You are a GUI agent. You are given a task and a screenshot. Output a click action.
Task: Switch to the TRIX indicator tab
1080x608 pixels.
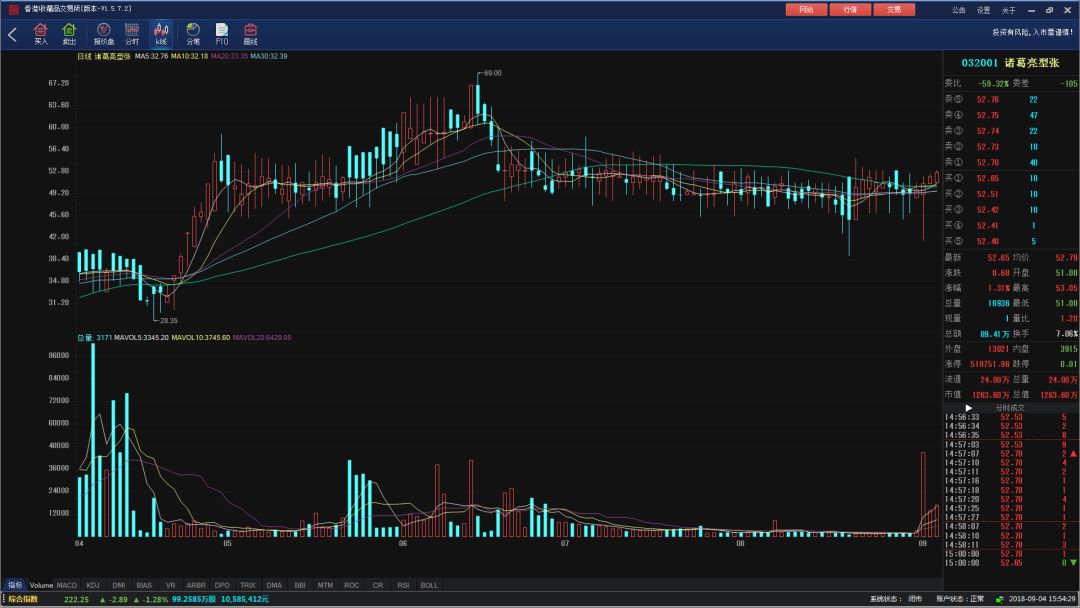pyautogui.click(x=247, y=585)
